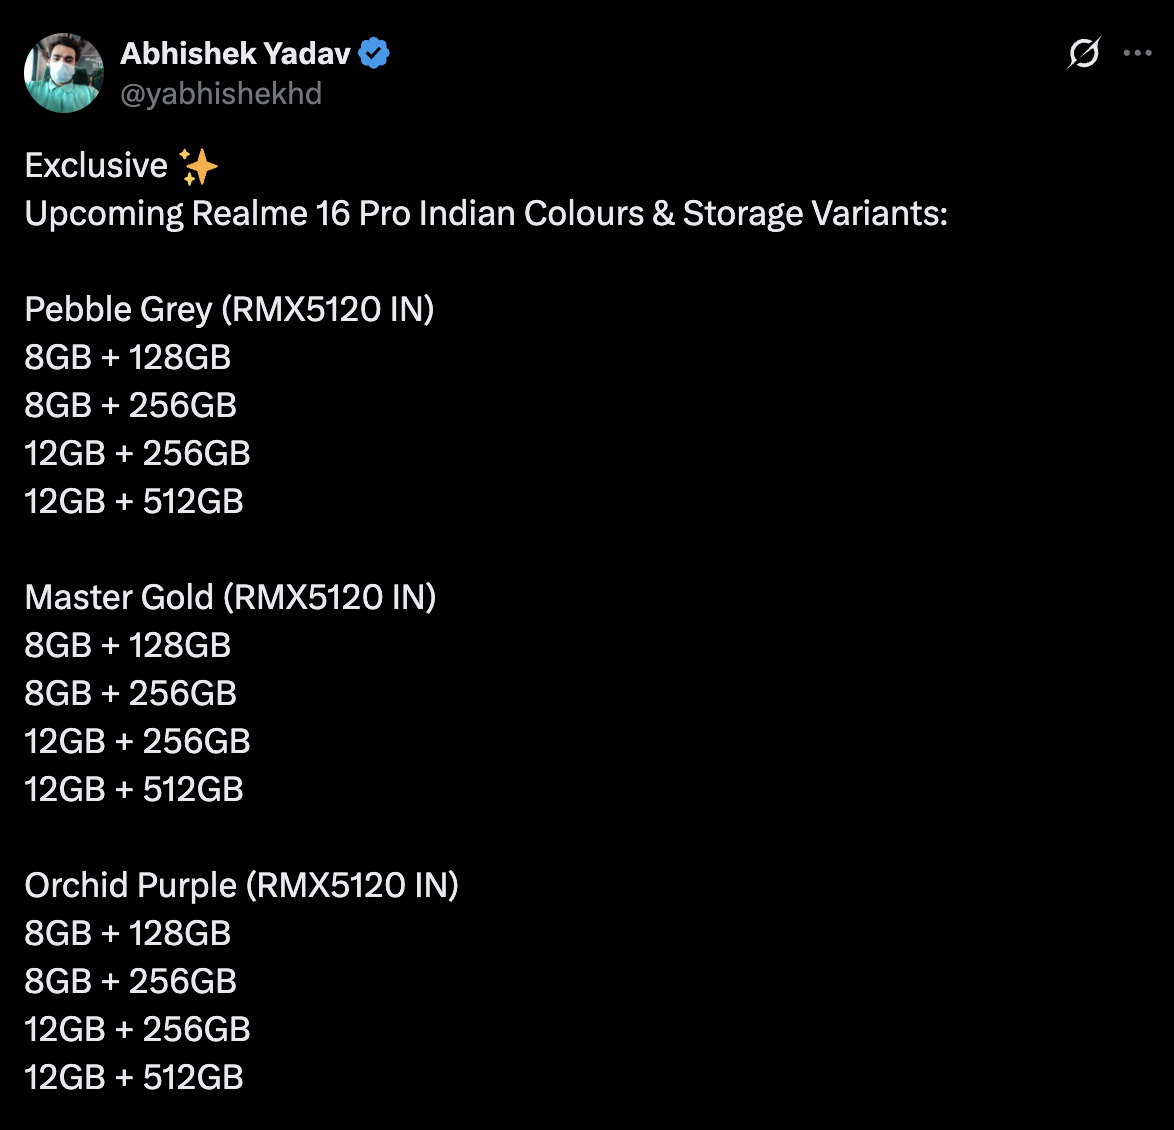This screenshot has height=1130, width=1174.
Task: Tap the blue verification tick after the name
Action: (x=373, y=54)
